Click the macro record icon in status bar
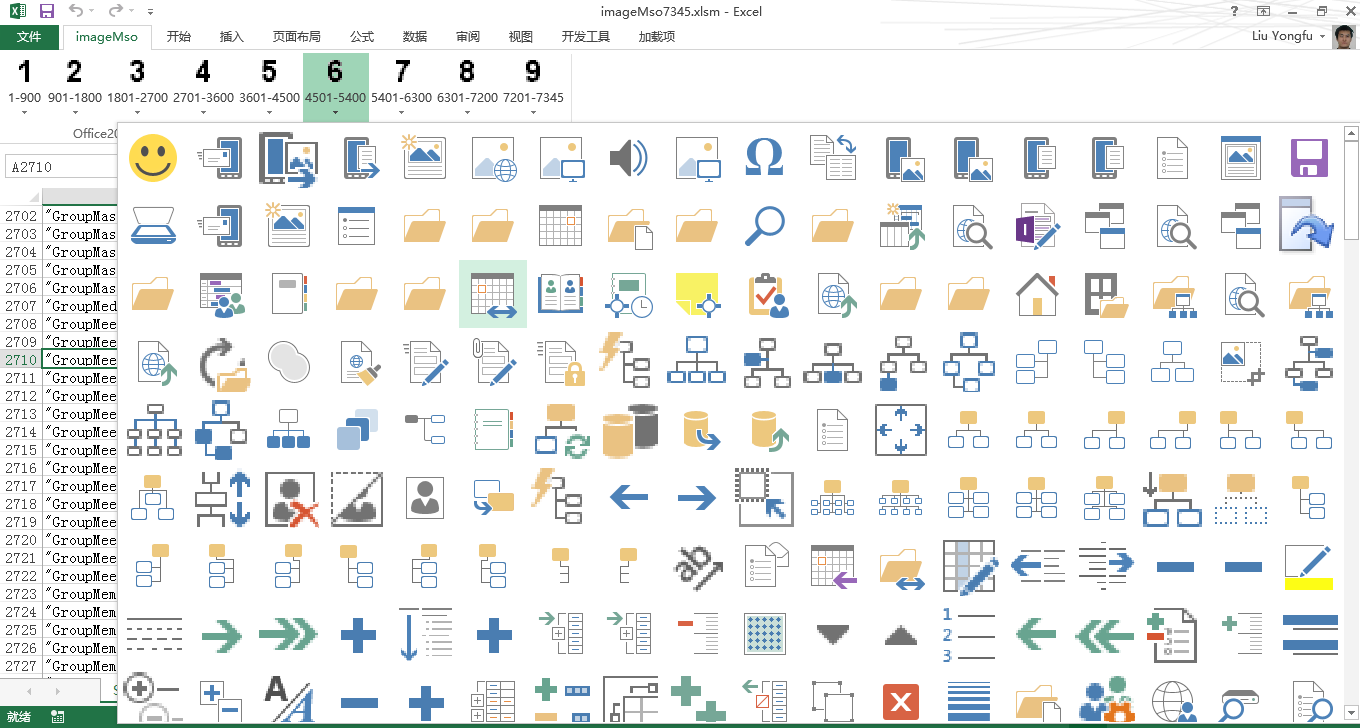 click(58, 717)
